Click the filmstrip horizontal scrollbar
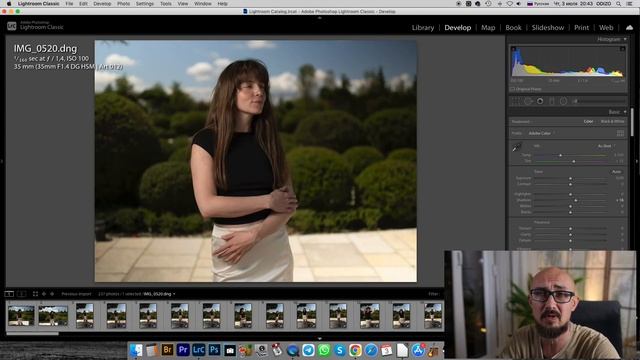Image resolution: width=640 pixels, height=360 pixels. tap(32, 333)
